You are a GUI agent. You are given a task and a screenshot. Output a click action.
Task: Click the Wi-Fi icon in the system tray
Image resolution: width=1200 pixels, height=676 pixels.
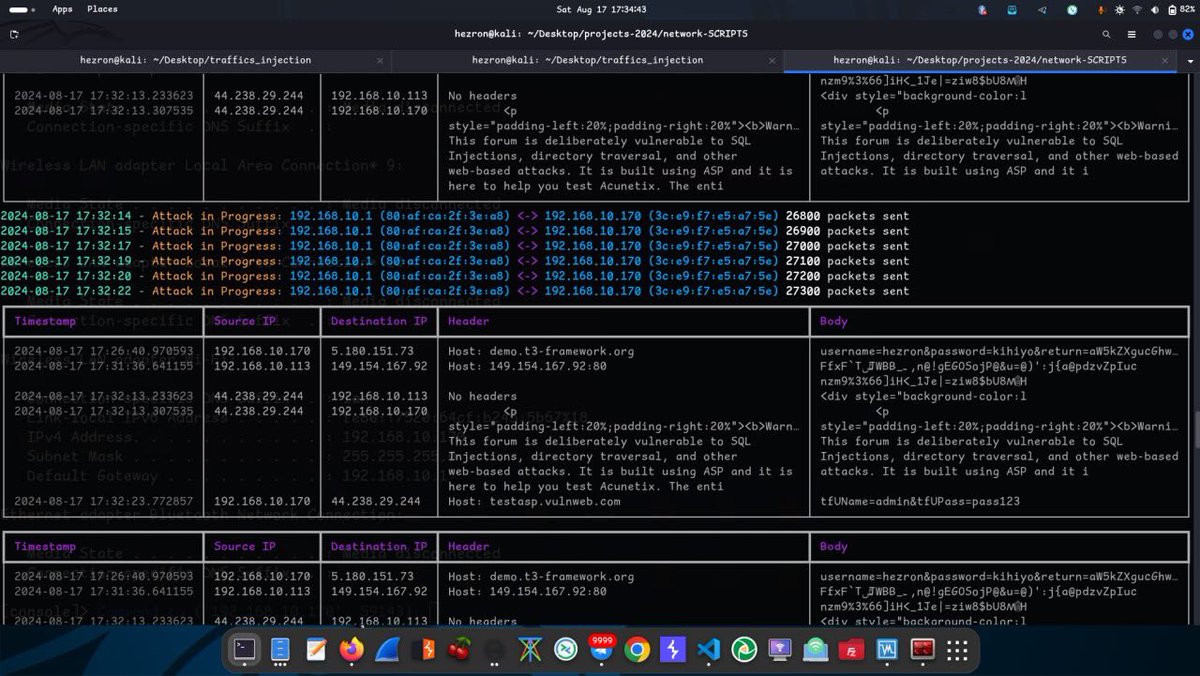tap(1137, 10)
